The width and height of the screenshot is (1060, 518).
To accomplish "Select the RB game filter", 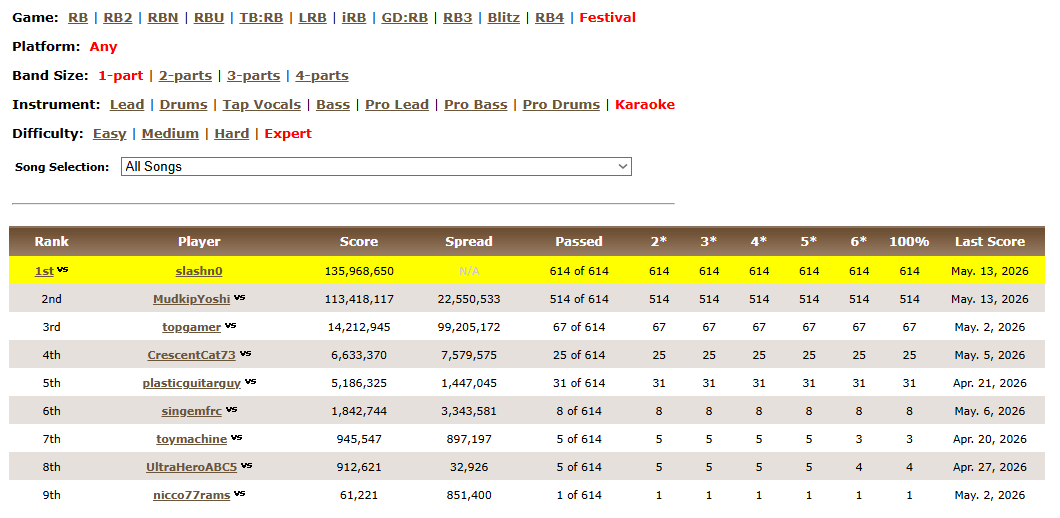I will coord(78,18).
